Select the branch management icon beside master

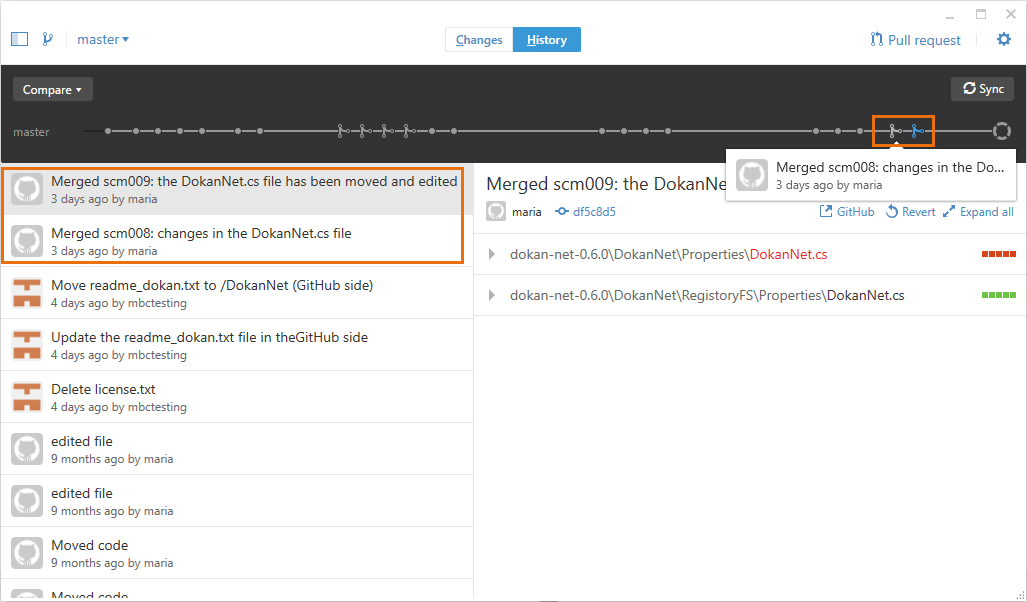click(46, 38)
